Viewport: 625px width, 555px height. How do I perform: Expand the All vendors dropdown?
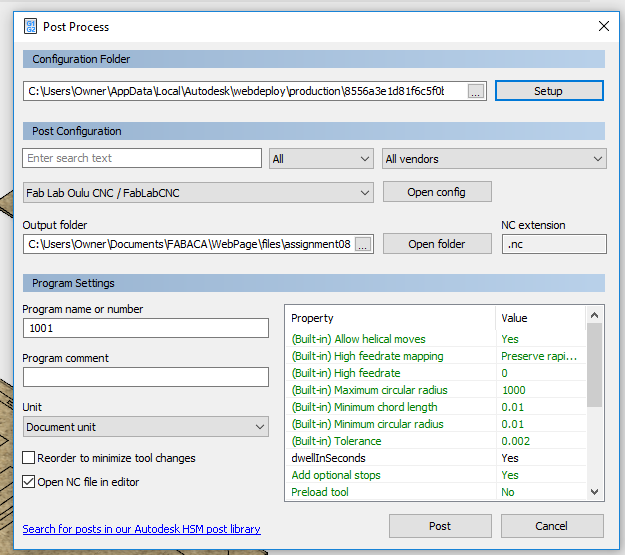494,158
